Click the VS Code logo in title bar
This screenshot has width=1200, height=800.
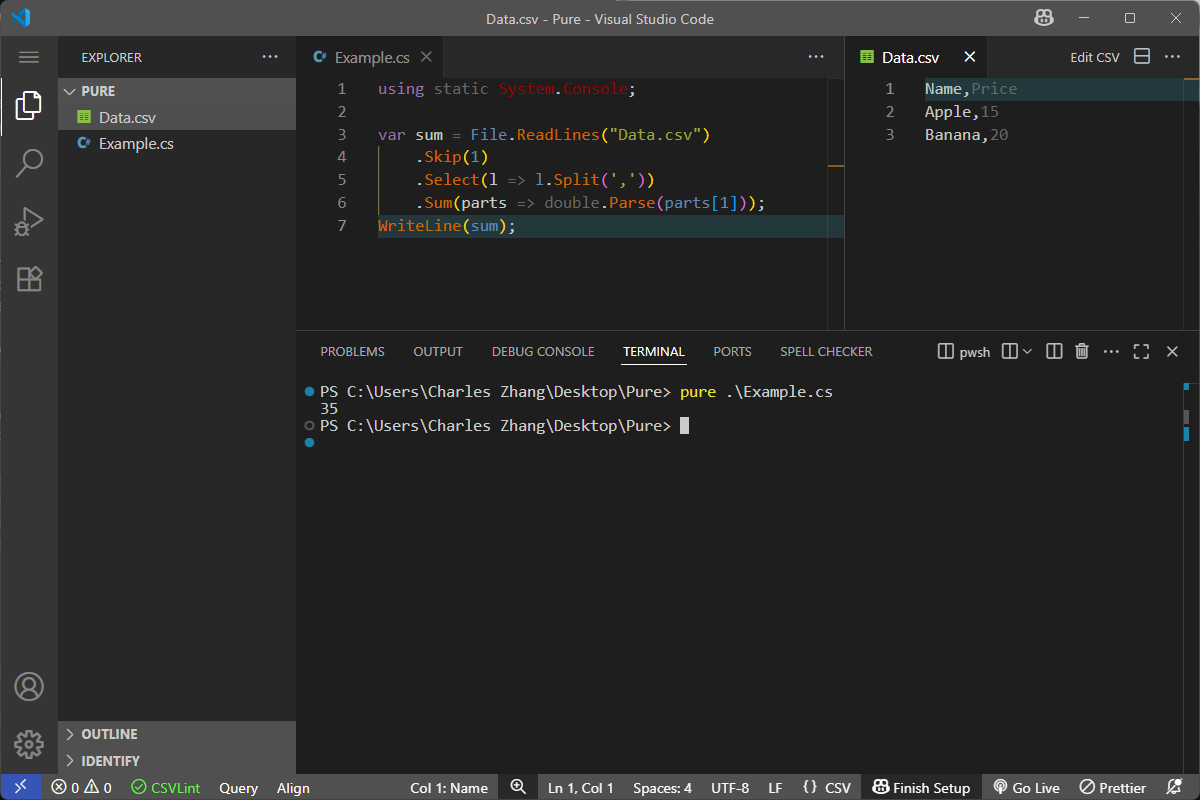(20, 18)
